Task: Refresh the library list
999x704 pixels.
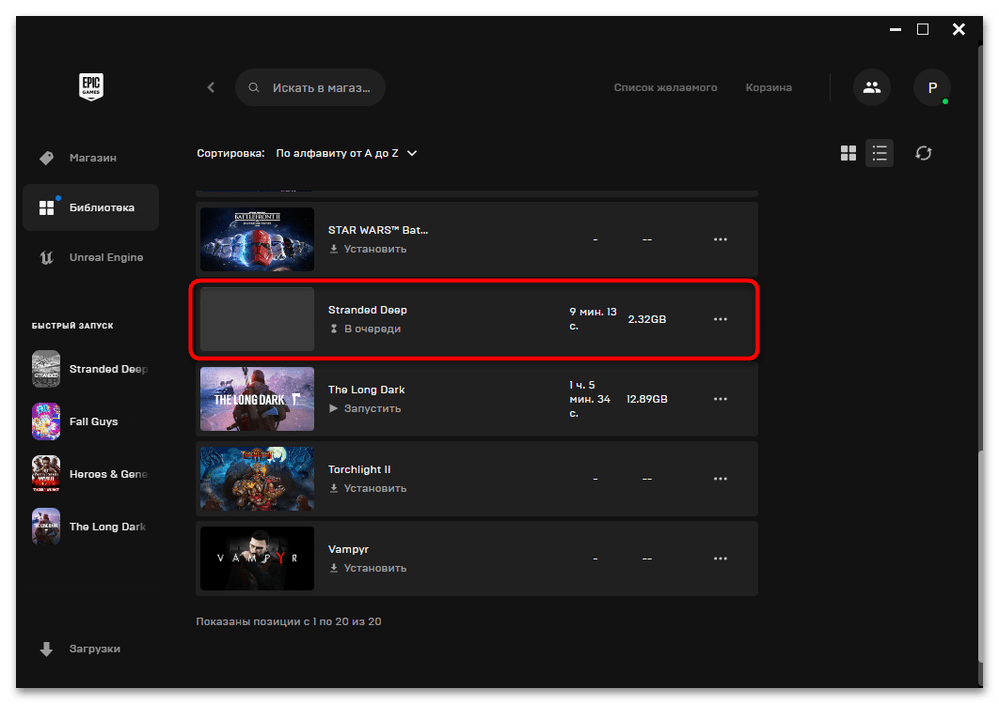Action: point(923,153)
